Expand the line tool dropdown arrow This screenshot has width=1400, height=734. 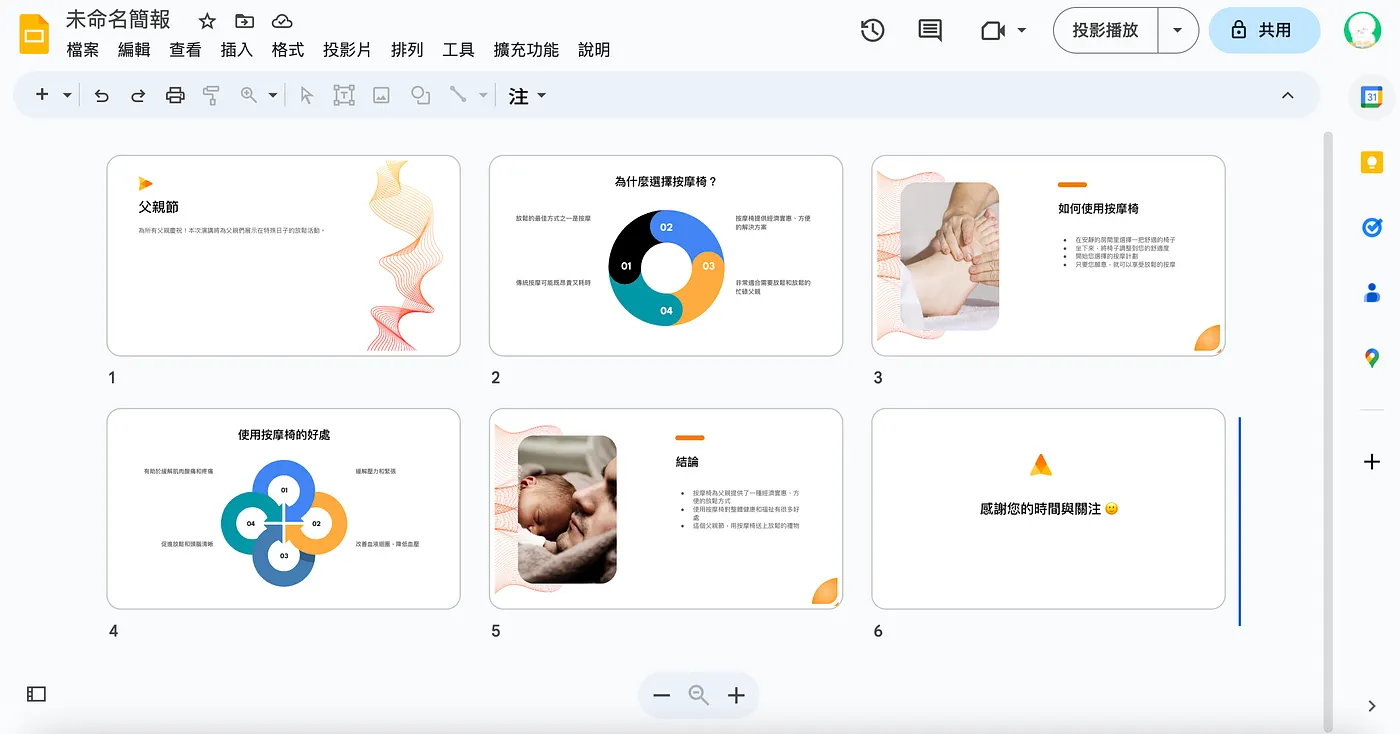pos(483,96)
